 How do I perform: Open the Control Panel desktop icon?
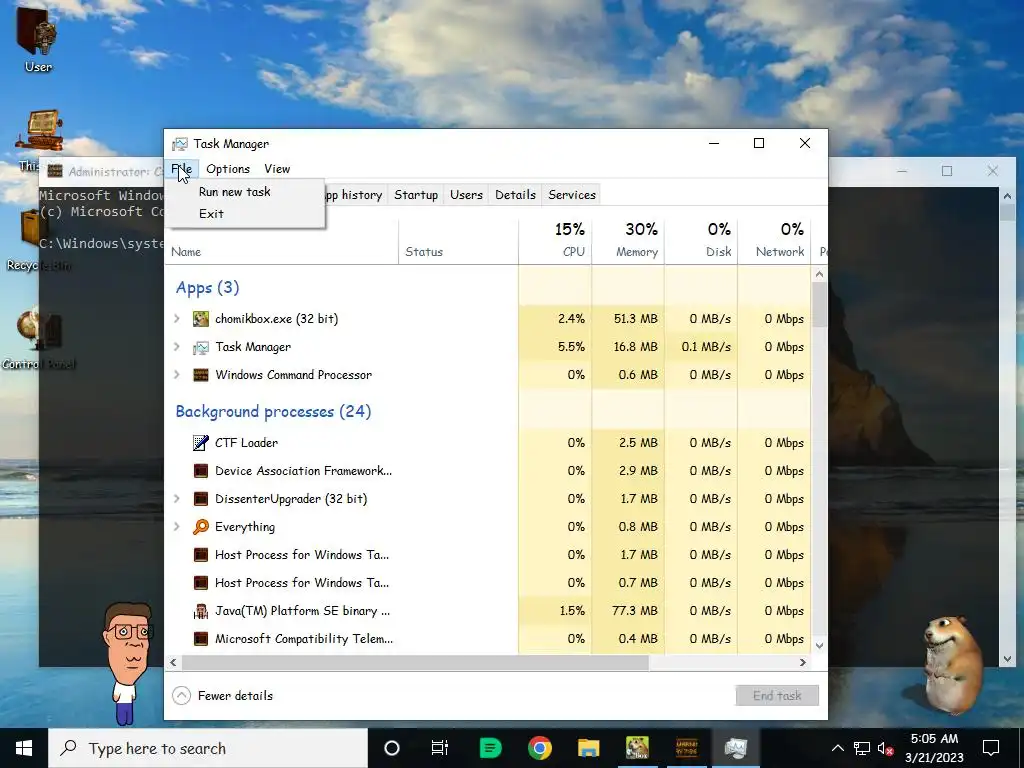(x=38, y=340)
